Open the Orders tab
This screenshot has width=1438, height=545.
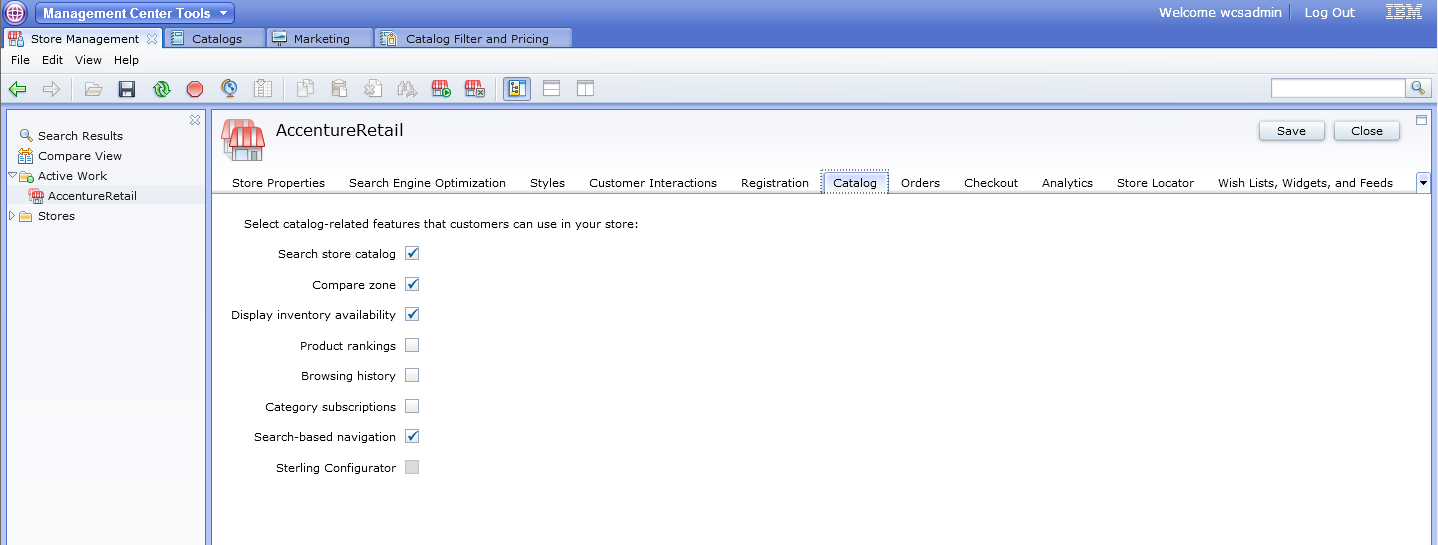tap(920, 183)
